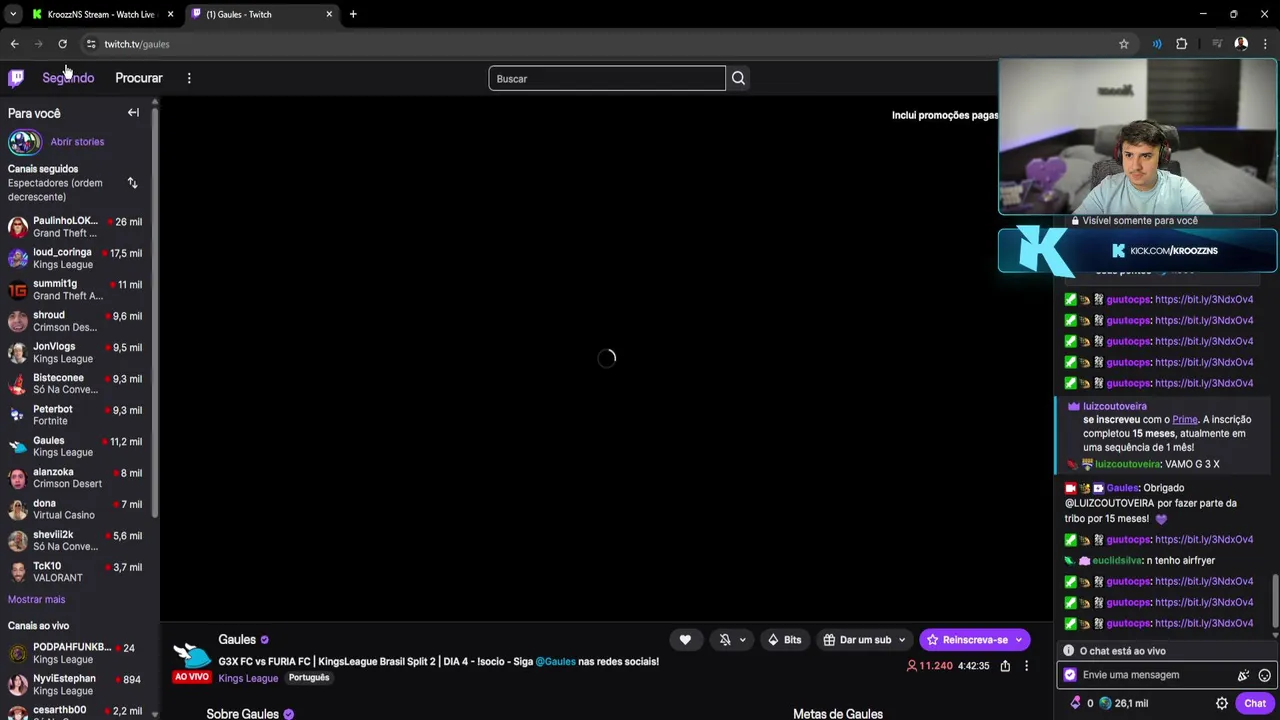1280x720 pixels.
Task: Open browser extensions puzzle icon
Action: [x=1181, y=44]
